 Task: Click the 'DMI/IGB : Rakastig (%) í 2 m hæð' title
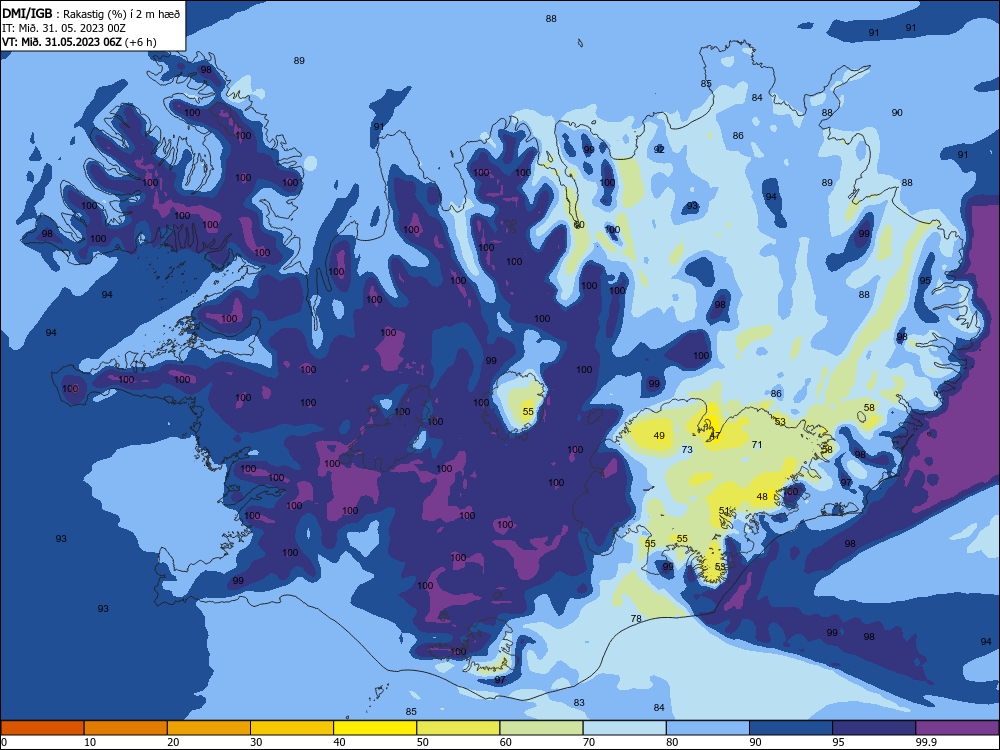[91, 13]
